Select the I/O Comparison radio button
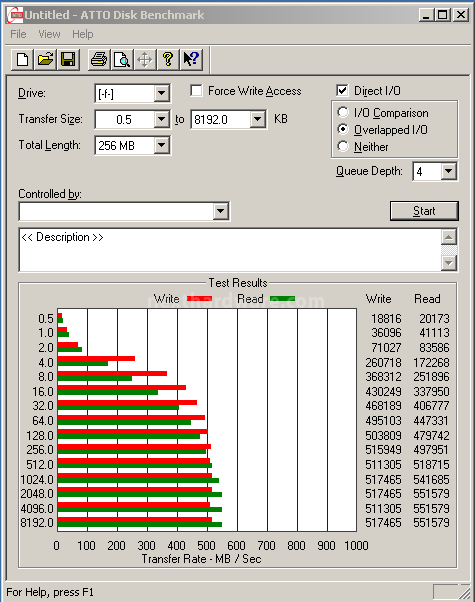Image resolution: width=475 pixels, height=602 pixels. (343, 112)
